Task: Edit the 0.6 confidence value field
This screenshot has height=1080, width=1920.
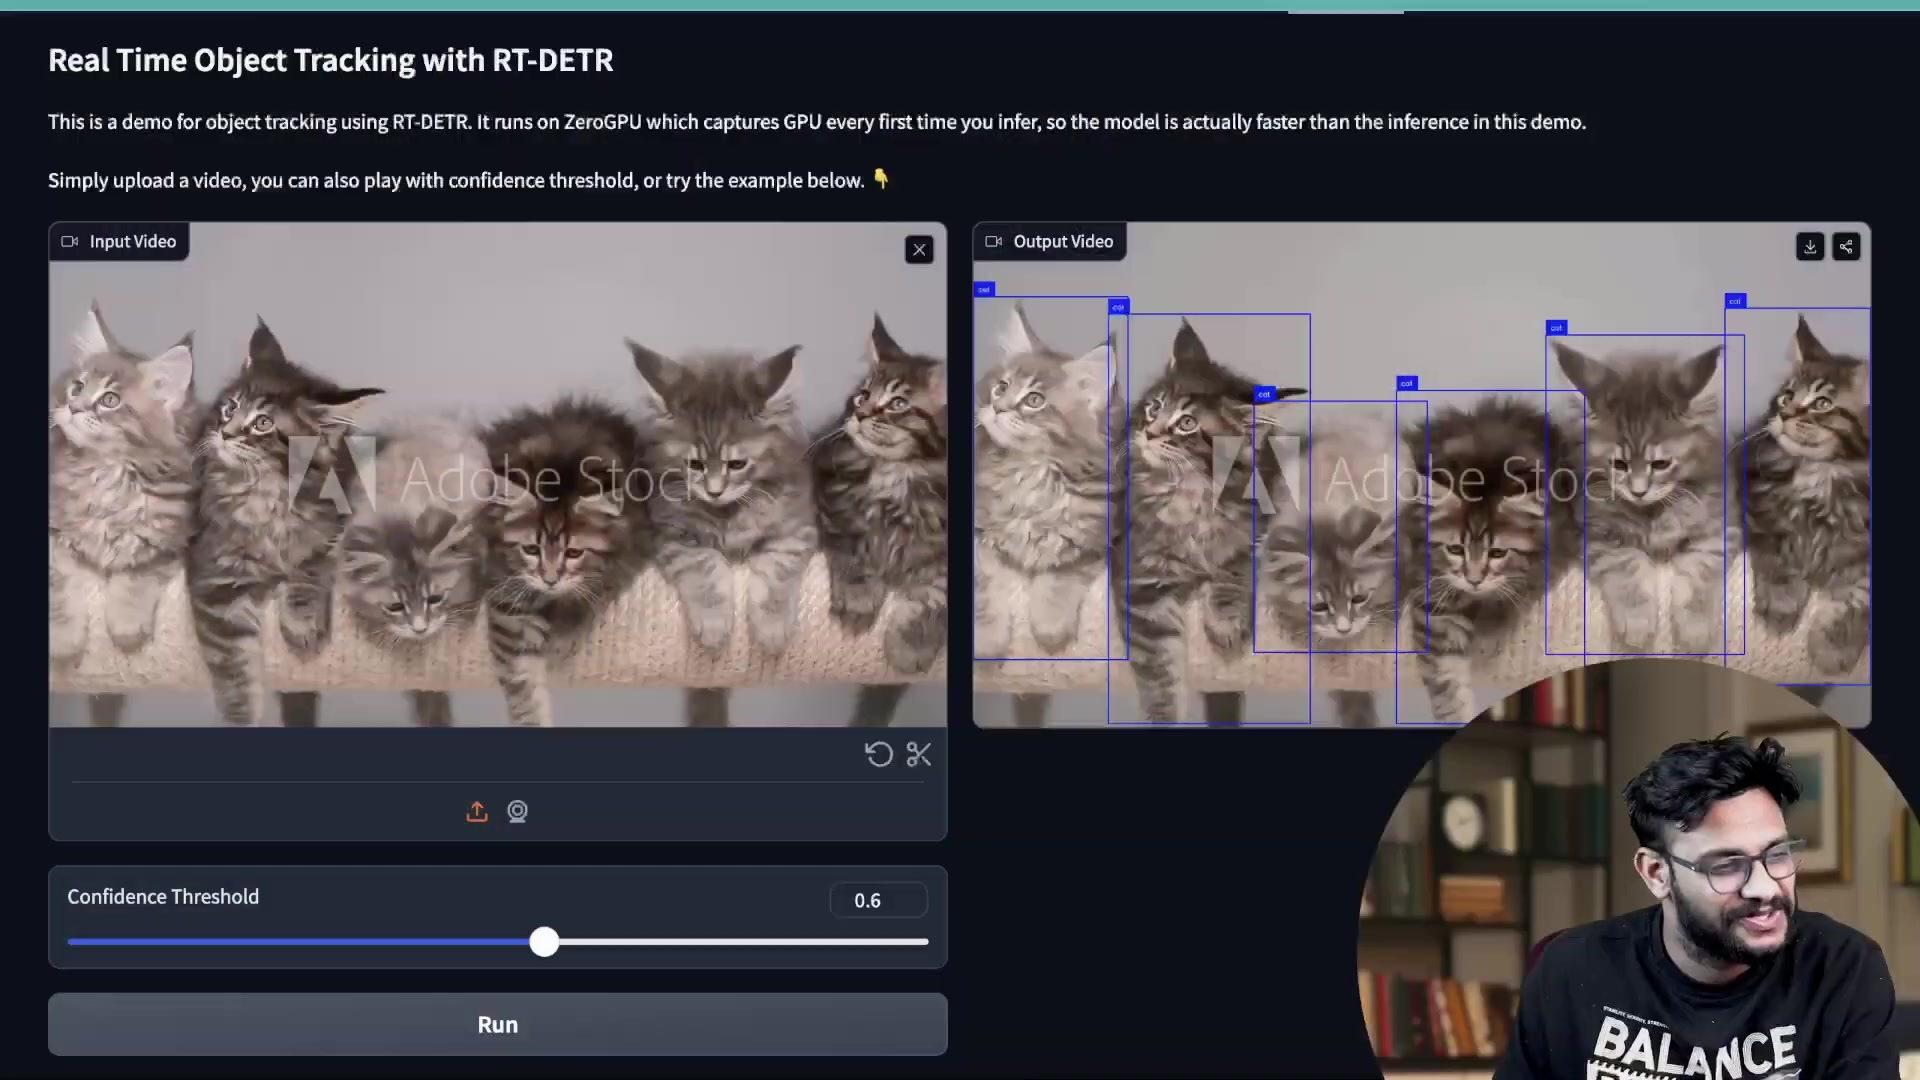Action: pos(878,900)
